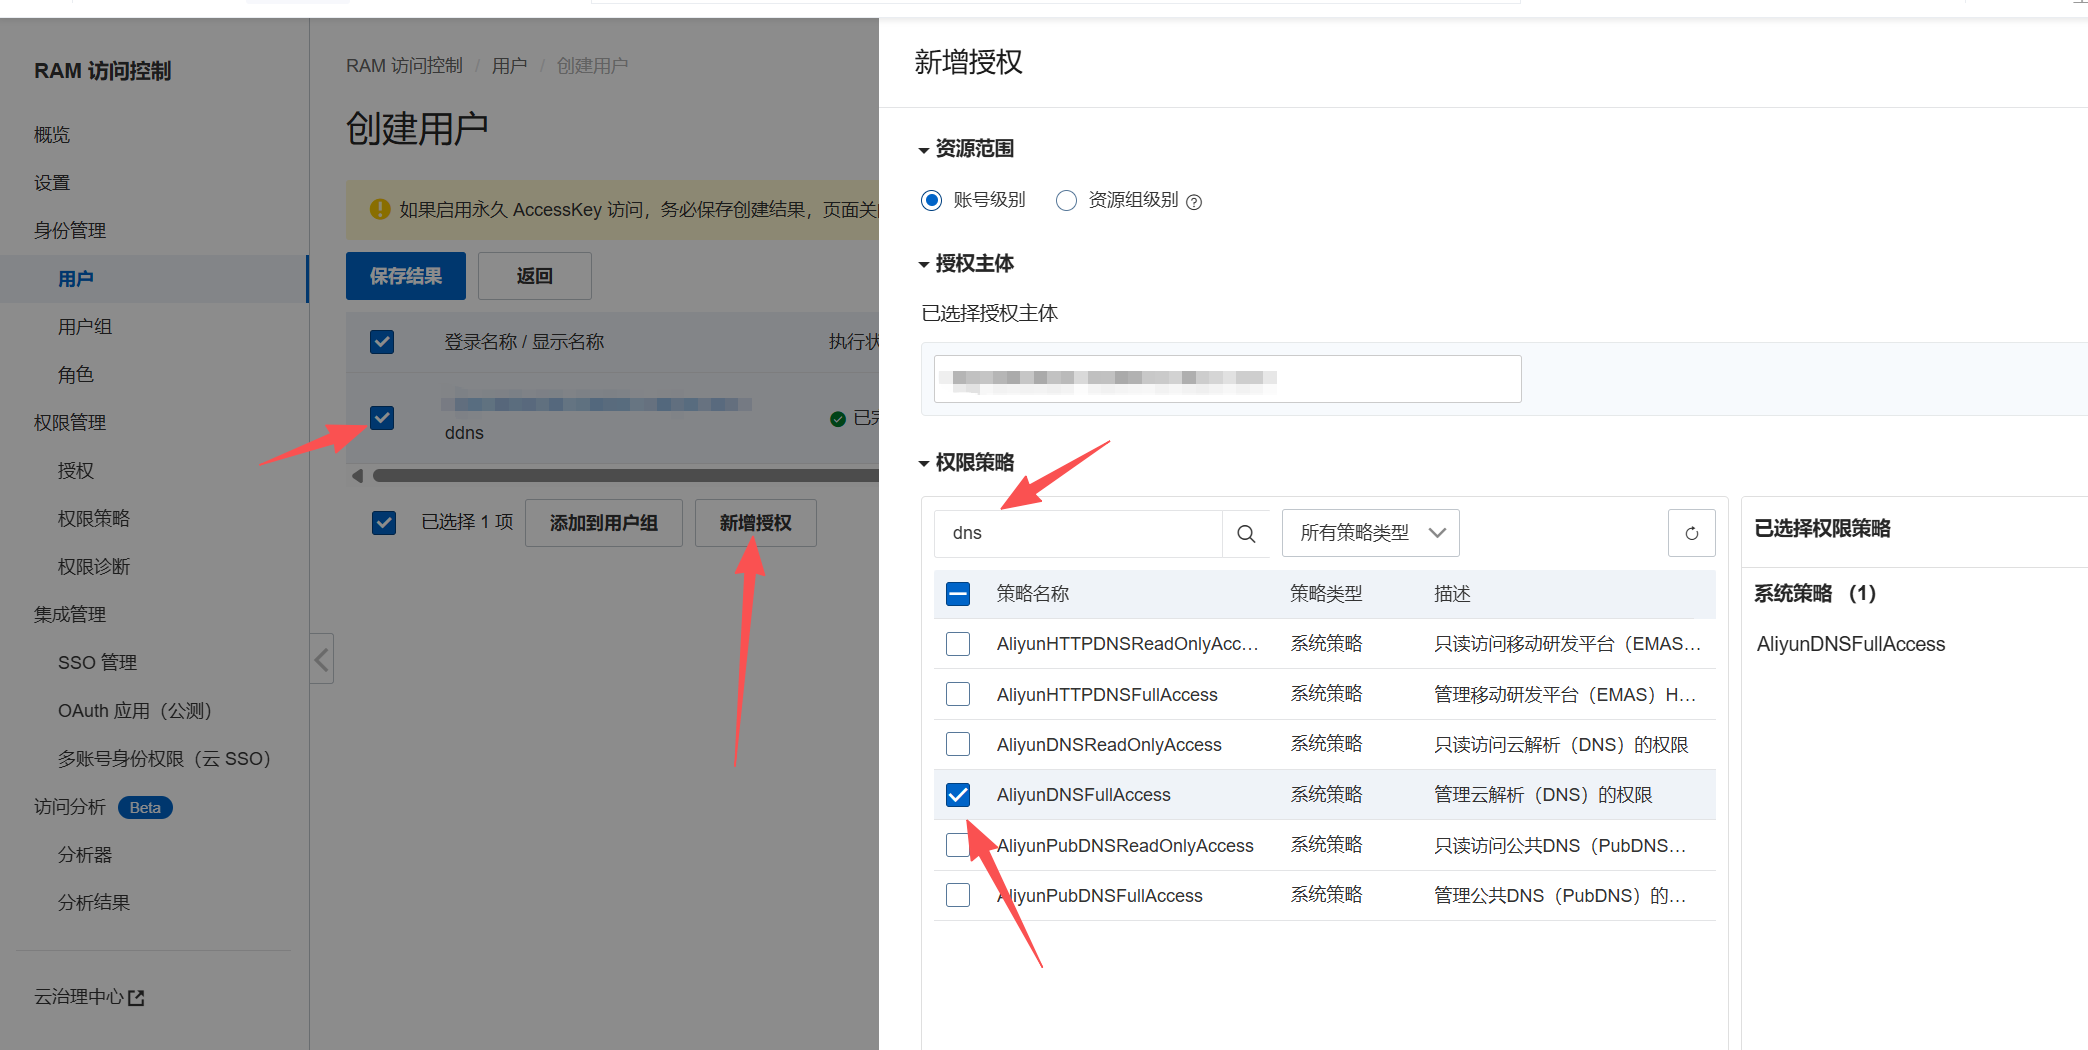The height and width of the screenshot is (1050, 2088).
Task: Open the 所有策略类型 dropdown
Action: tap(1371, 533)
